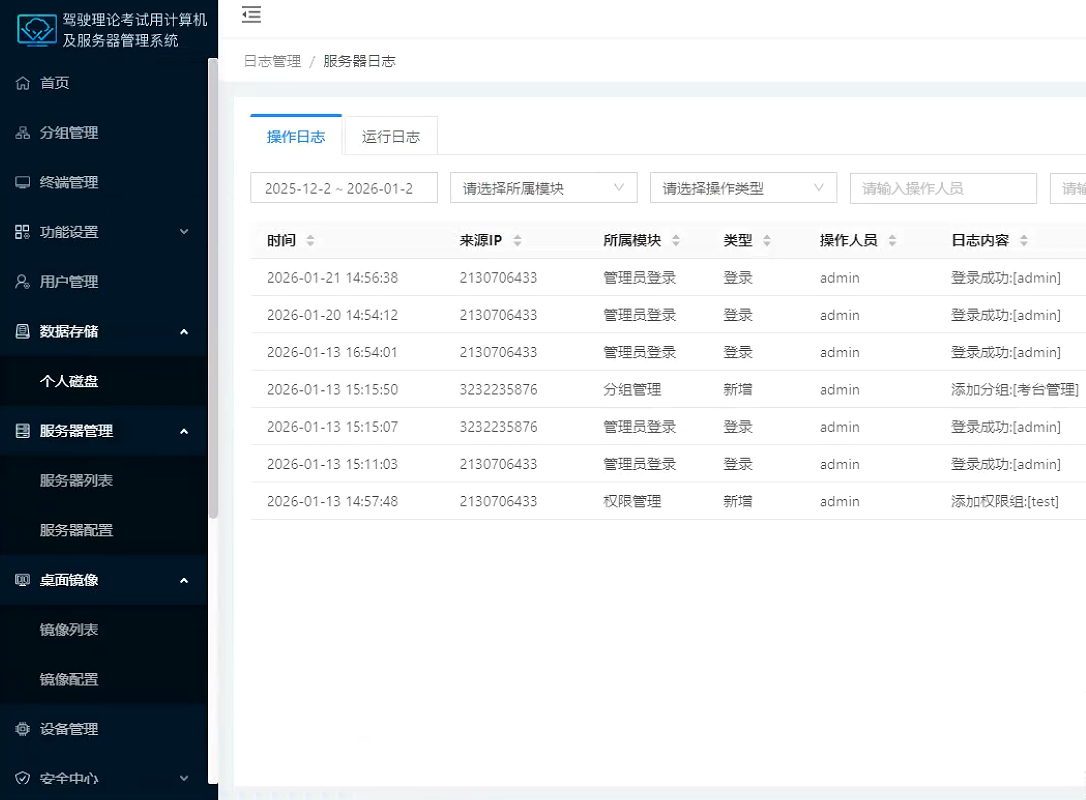Viewport: 1086px width, 800px height.
Task: Sort the table by the 类型 sort arrows
Action: 767,240
